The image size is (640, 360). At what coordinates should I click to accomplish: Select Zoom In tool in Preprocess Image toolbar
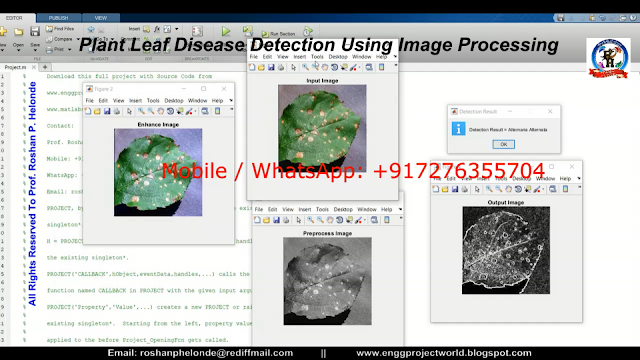pos(311,220)
